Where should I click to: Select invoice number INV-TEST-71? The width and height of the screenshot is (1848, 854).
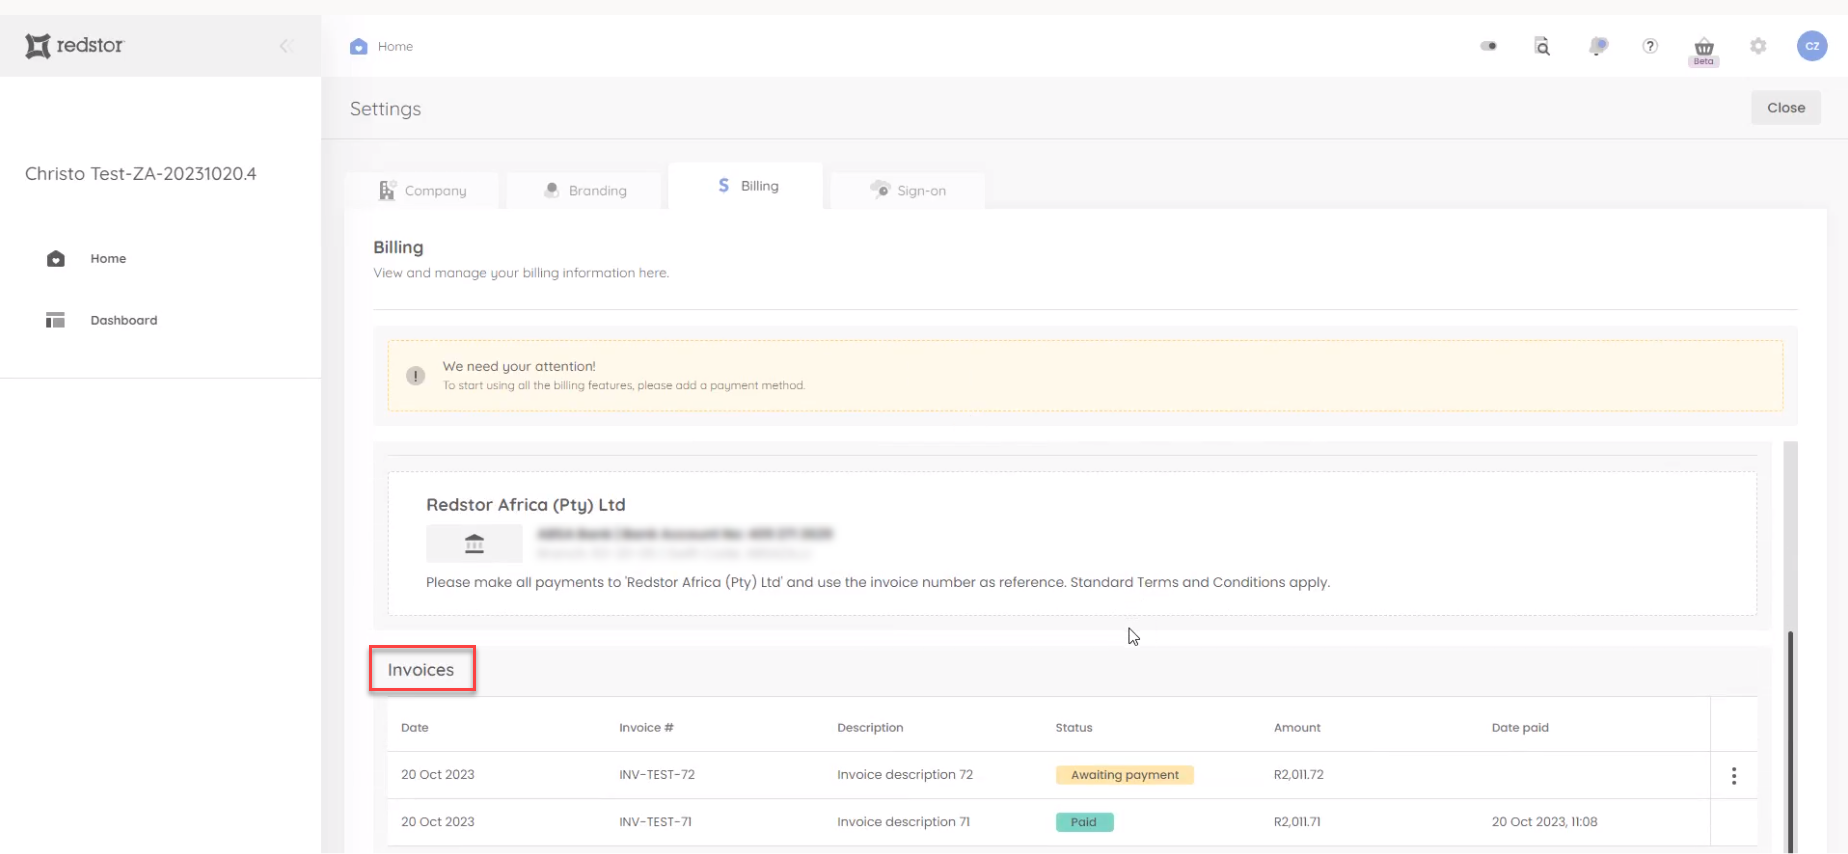[655, 822]
